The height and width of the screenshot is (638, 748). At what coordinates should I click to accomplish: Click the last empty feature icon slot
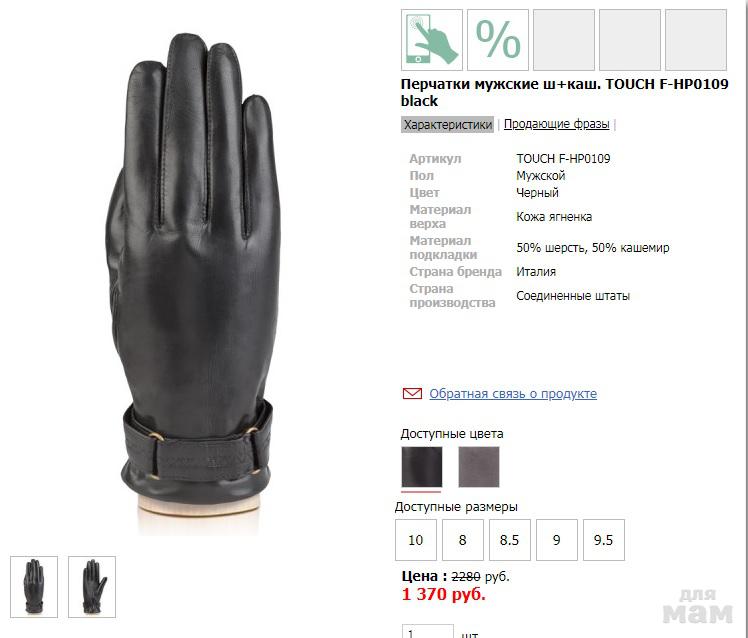(696, 40)
